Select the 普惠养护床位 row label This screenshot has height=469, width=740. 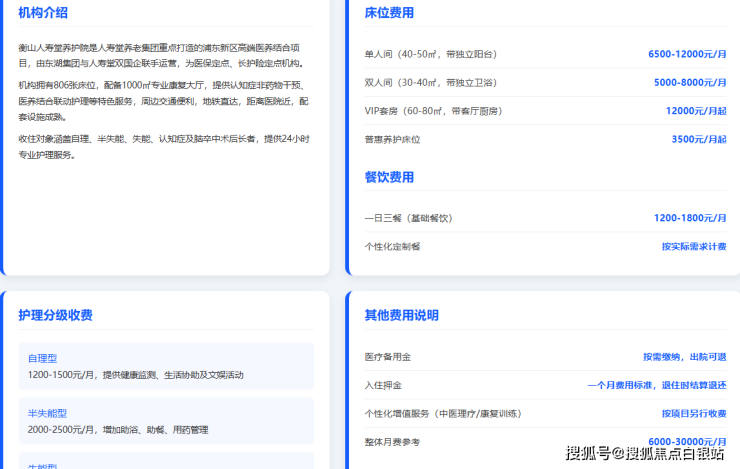[392, 140]
